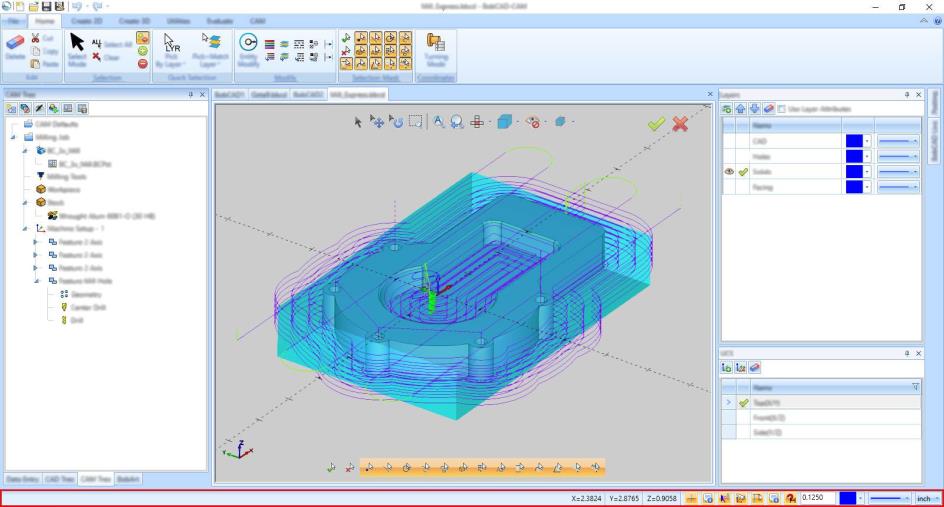Image resolution: width=944 pixels, height=507 pixels.
Task: Open the CAD Tree tab
Action: [60, 479]
